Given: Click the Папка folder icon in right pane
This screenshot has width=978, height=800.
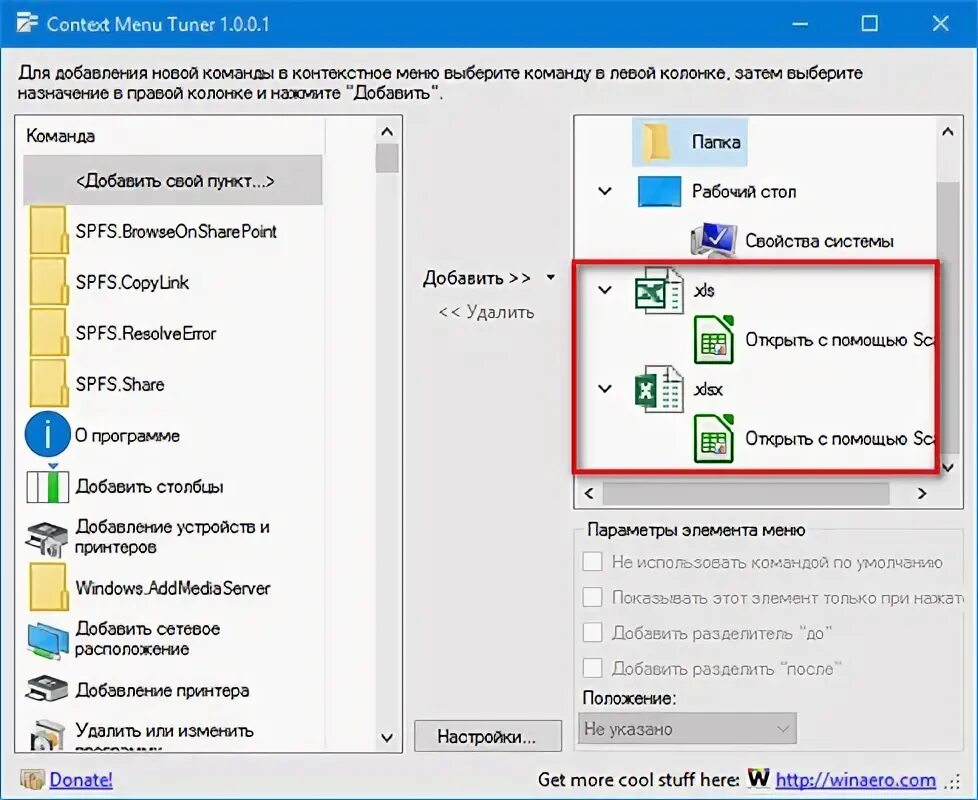Looking at the screenshot, I should pyautogui.click(x=657, y=142).
